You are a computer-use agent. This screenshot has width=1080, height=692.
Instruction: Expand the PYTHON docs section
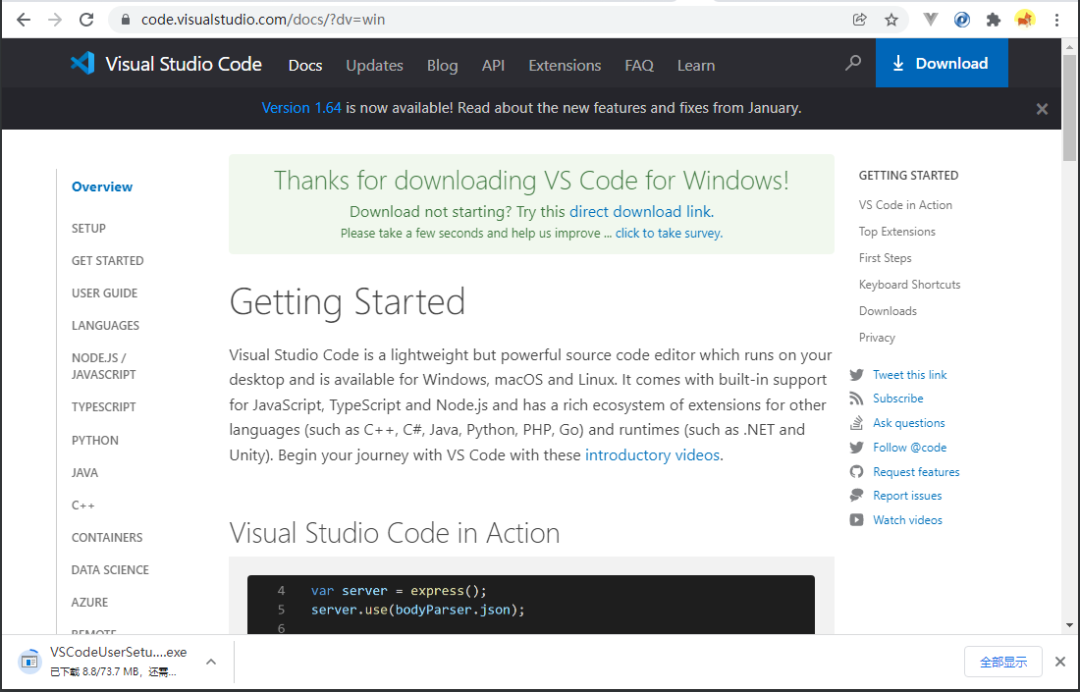(x=95, y=440)
